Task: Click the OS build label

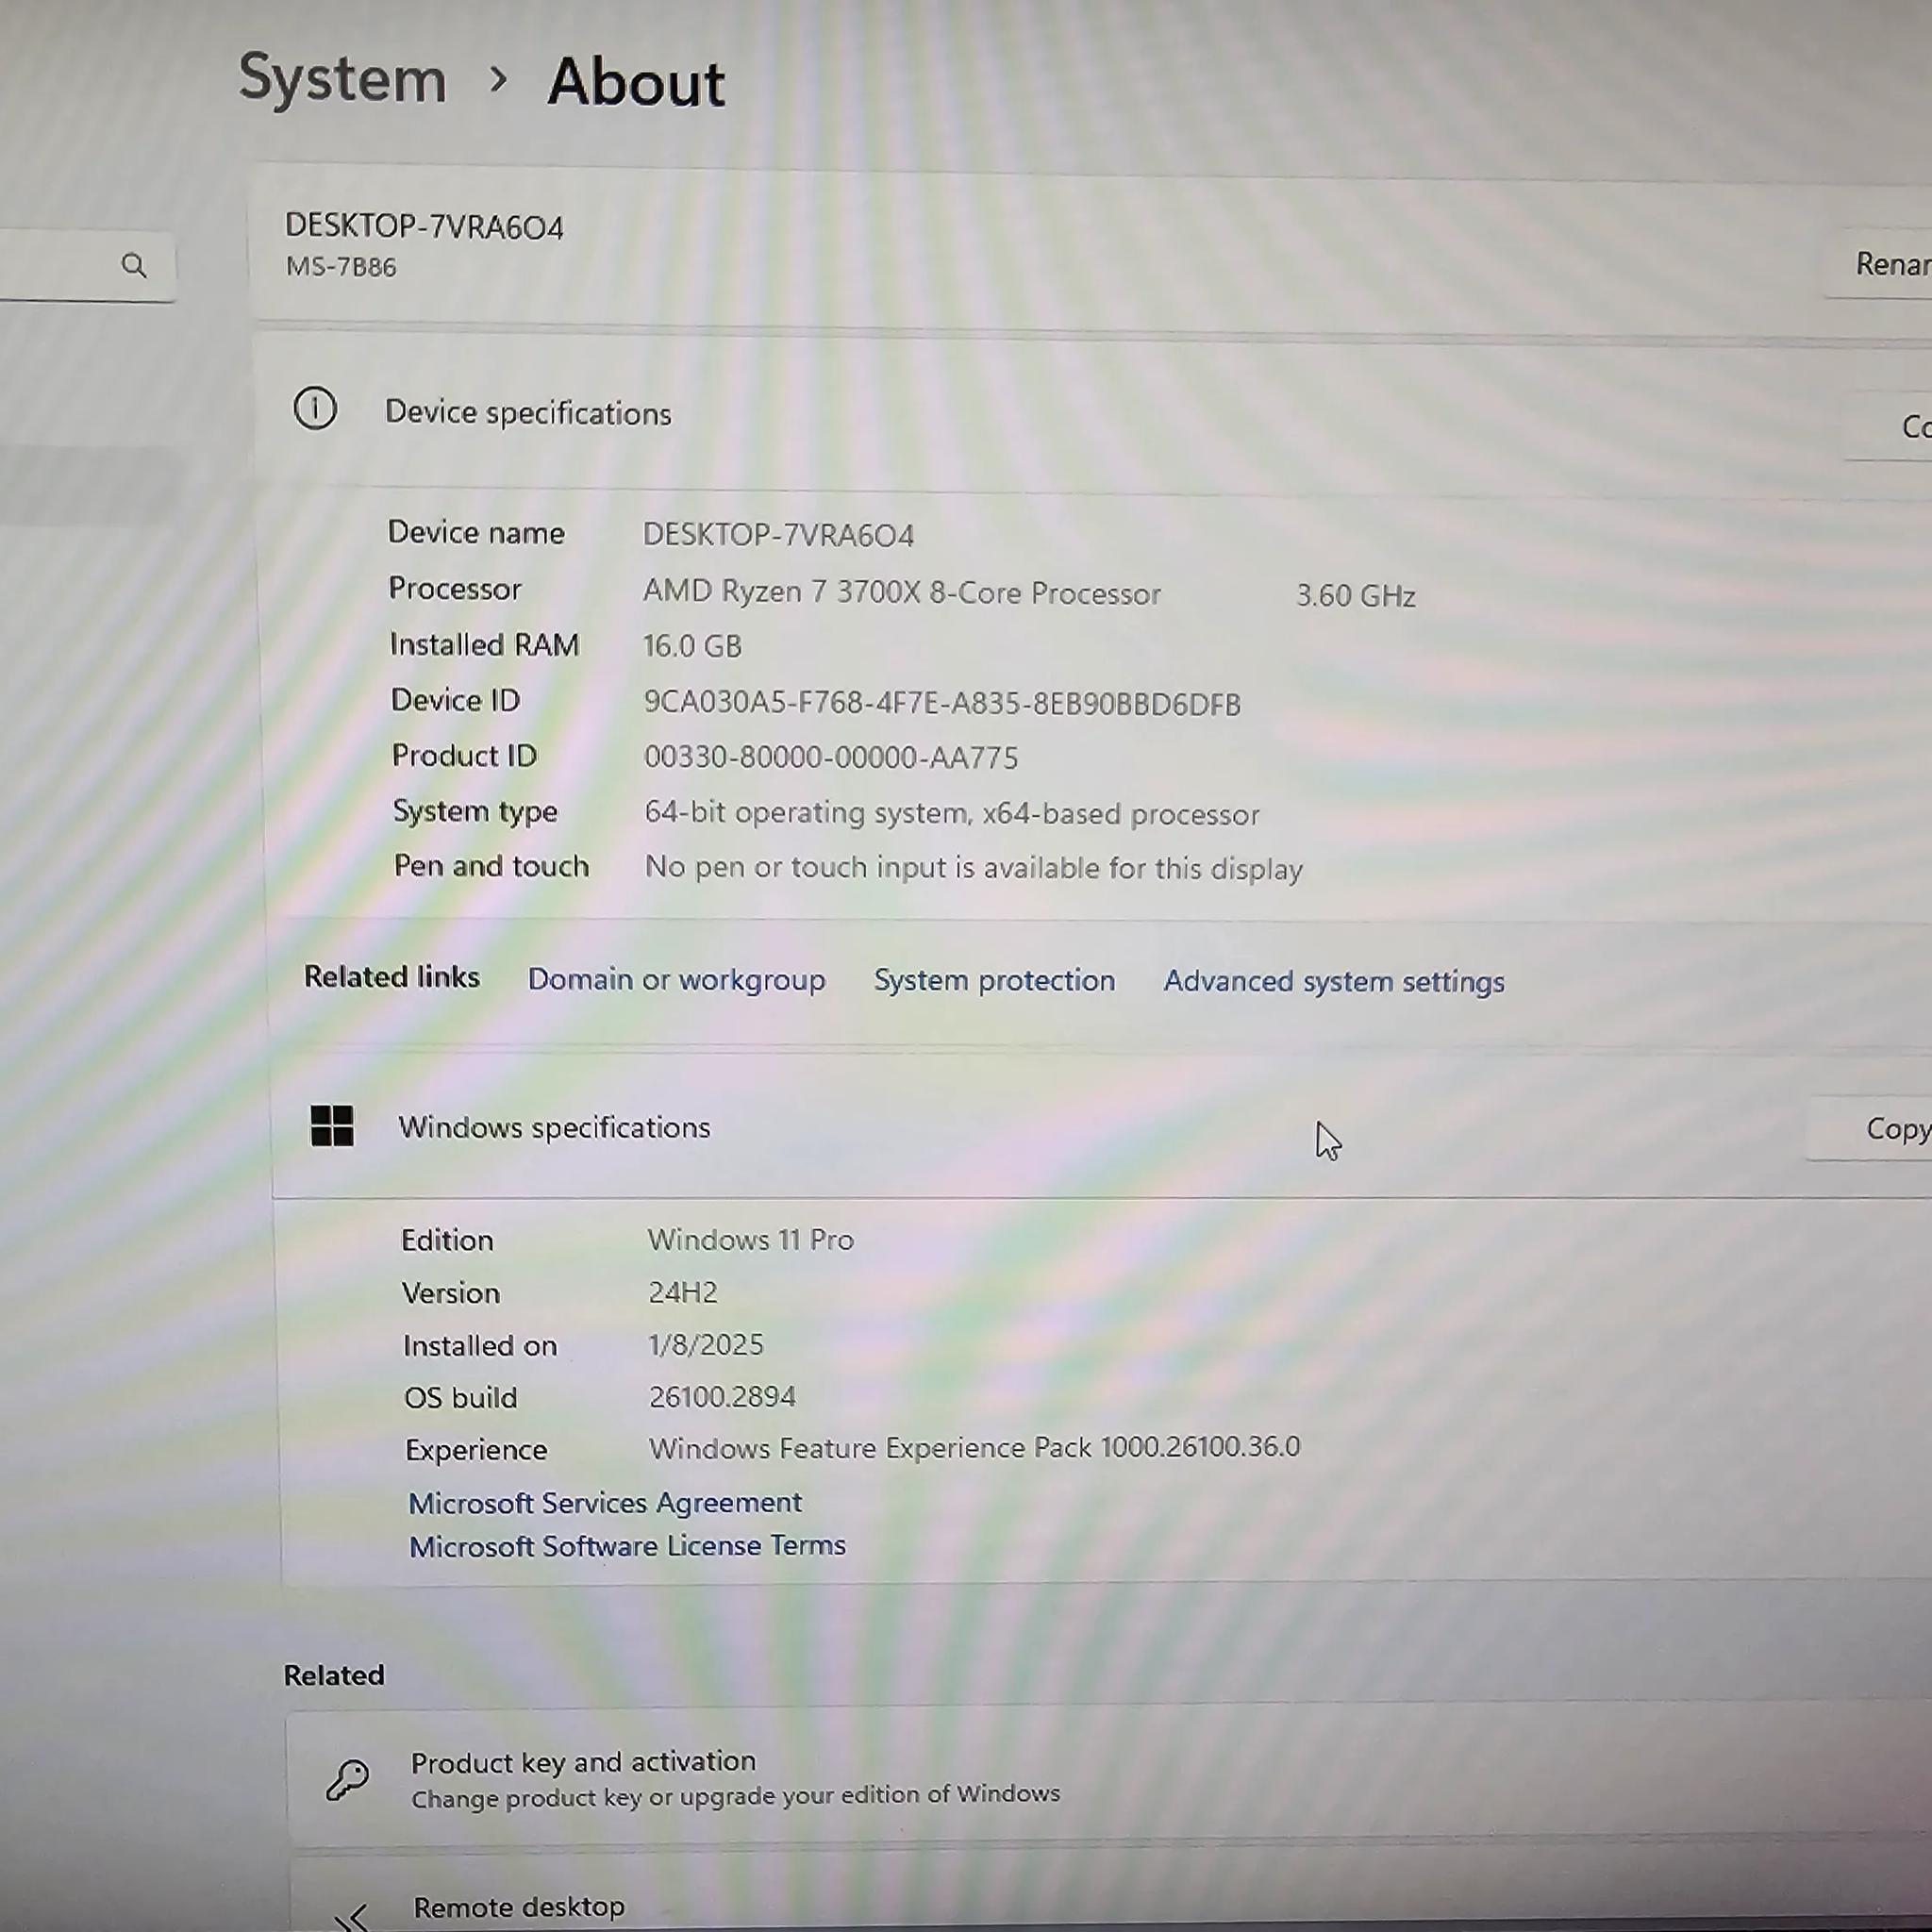Action: click(x=460, y=1397)
